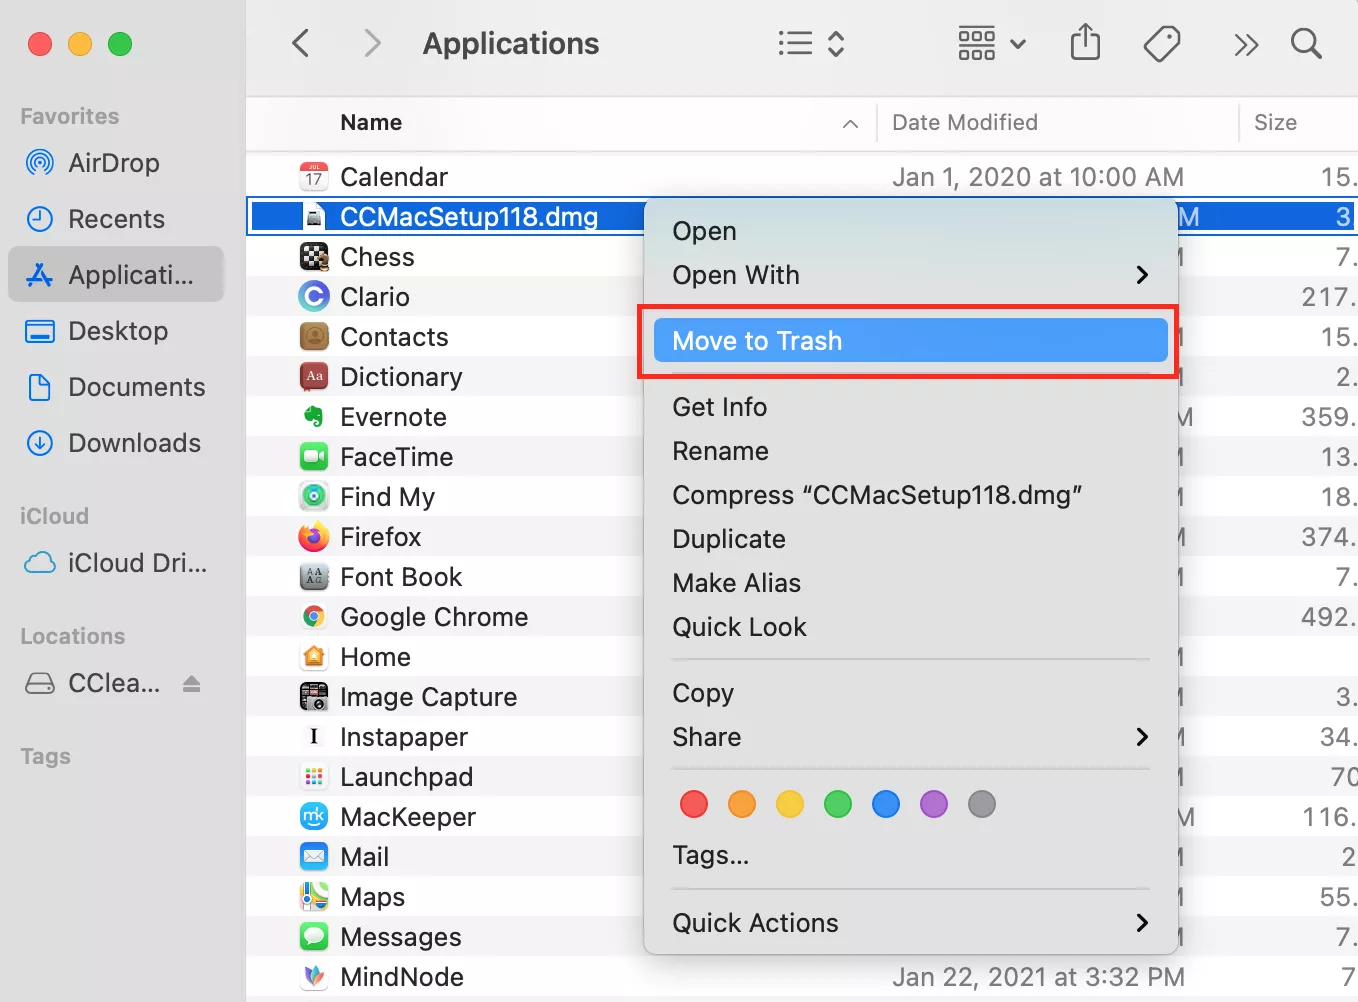Open the Downloads sidebar folder

[x=135, y=443]
